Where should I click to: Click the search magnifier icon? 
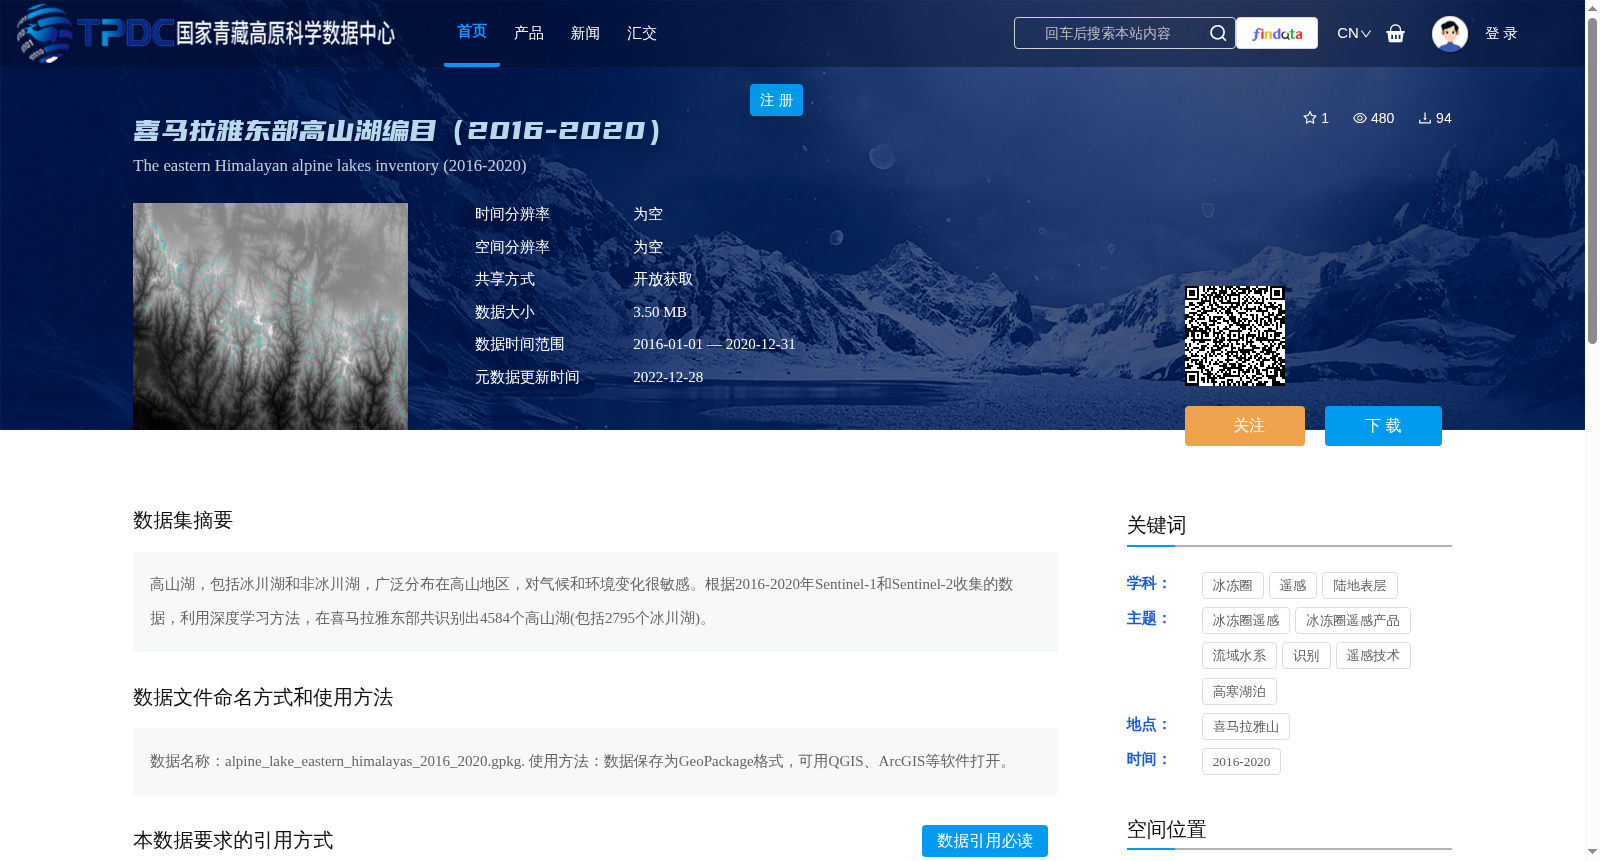point(1218,33)
